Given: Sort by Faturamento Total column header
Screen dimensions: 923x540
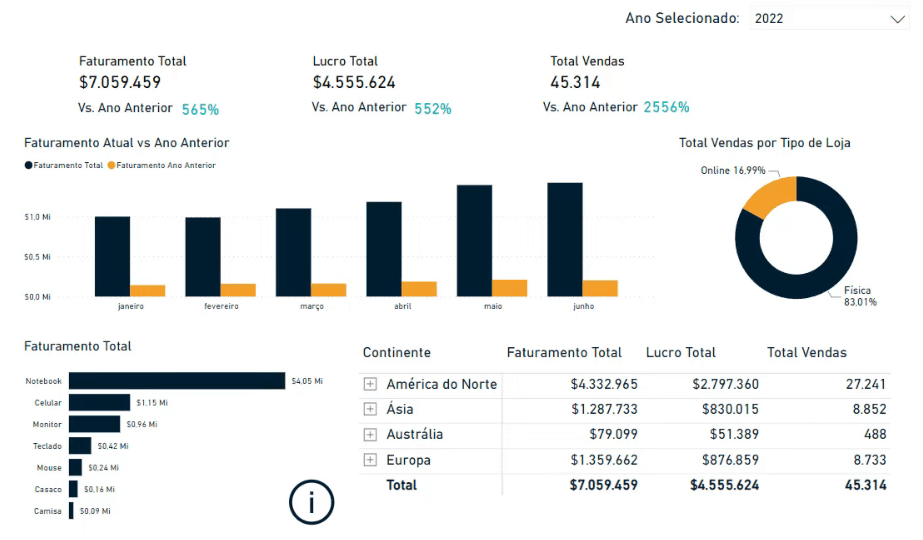Looking at the screenshot, I should pyautogui.click(x=564, y=353).
